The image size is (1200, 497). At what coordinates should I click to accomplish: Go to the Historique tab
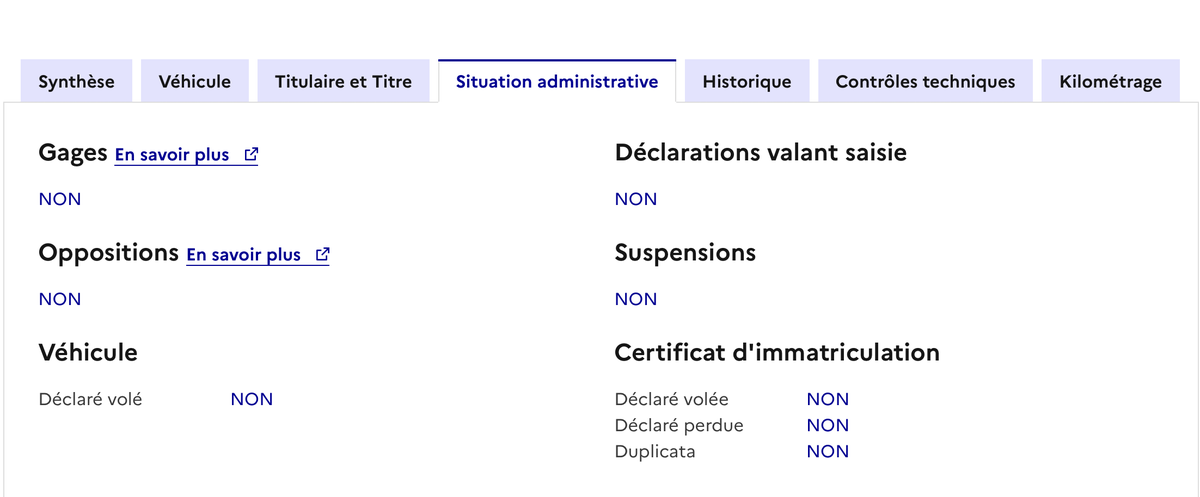pyautogui.click(x=747, y=82)
